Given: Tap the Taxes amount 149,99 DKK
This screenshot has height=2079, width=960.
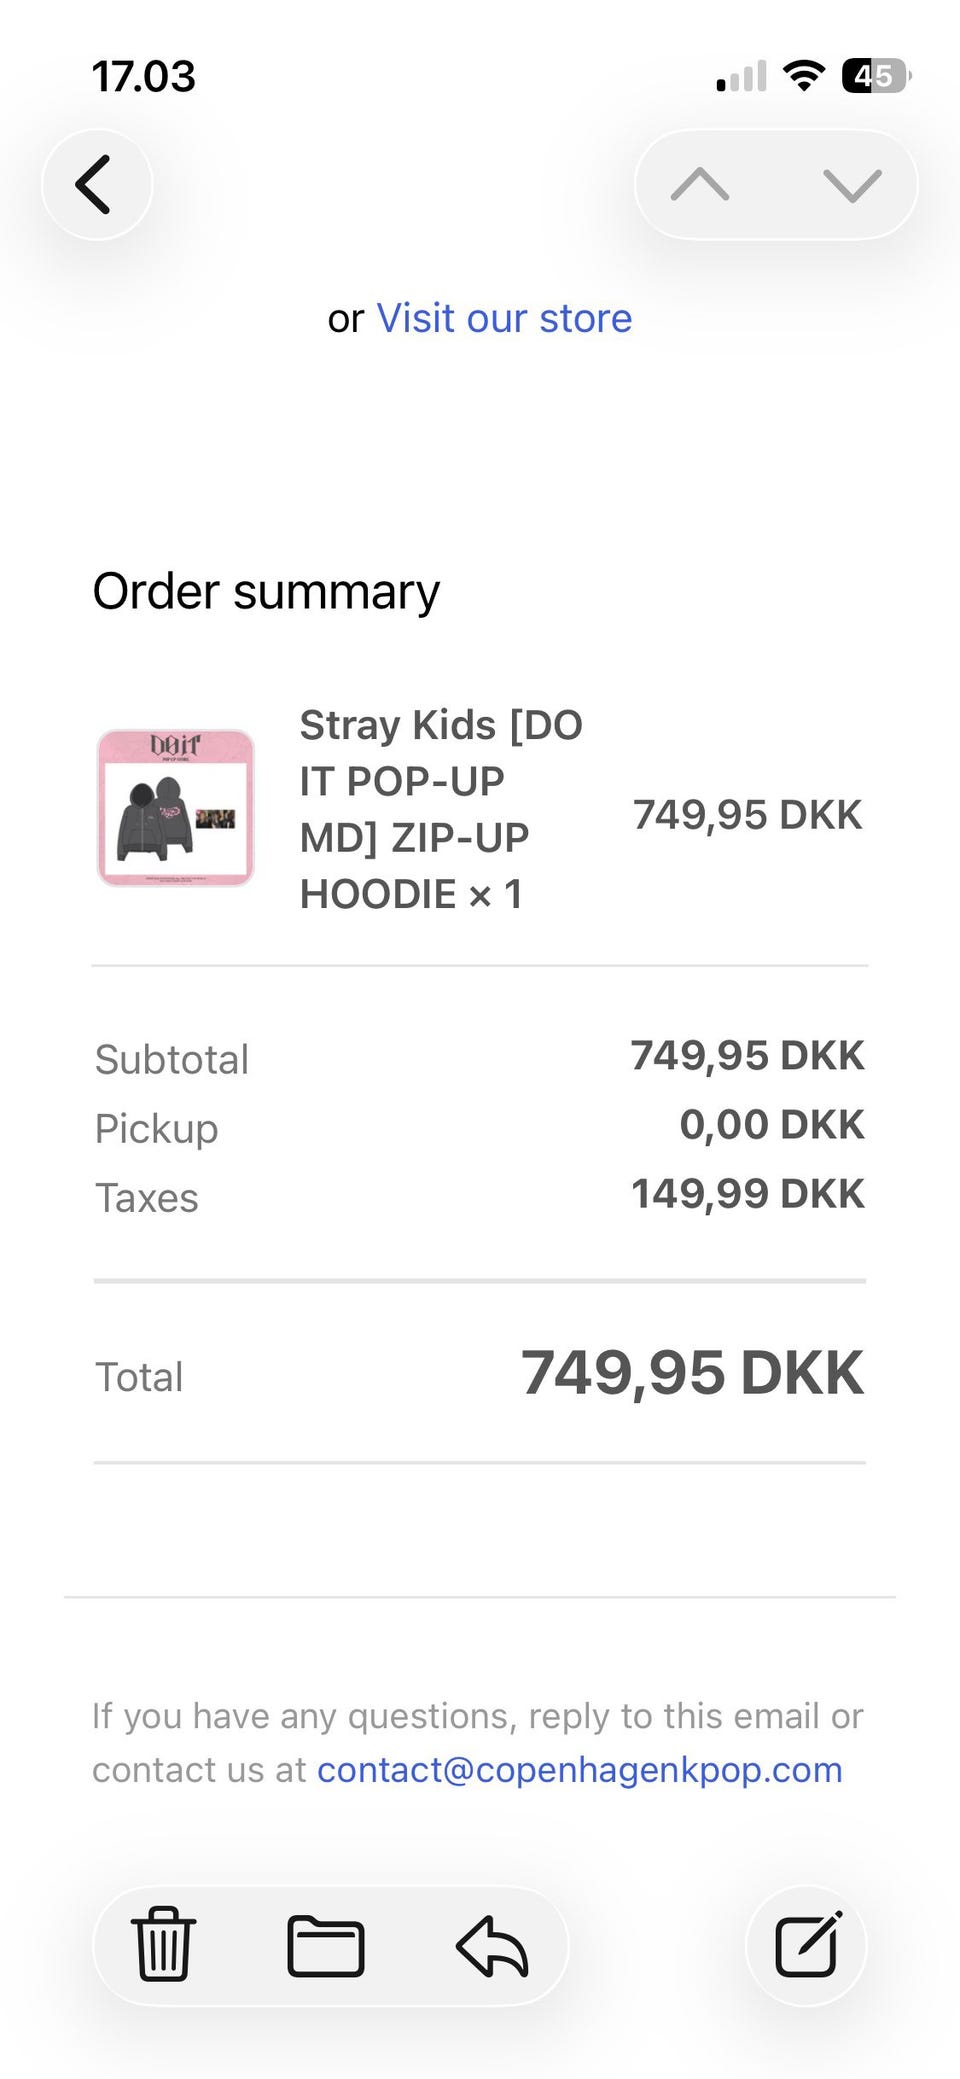Looking at the screenshot, I should point(747,1194).
